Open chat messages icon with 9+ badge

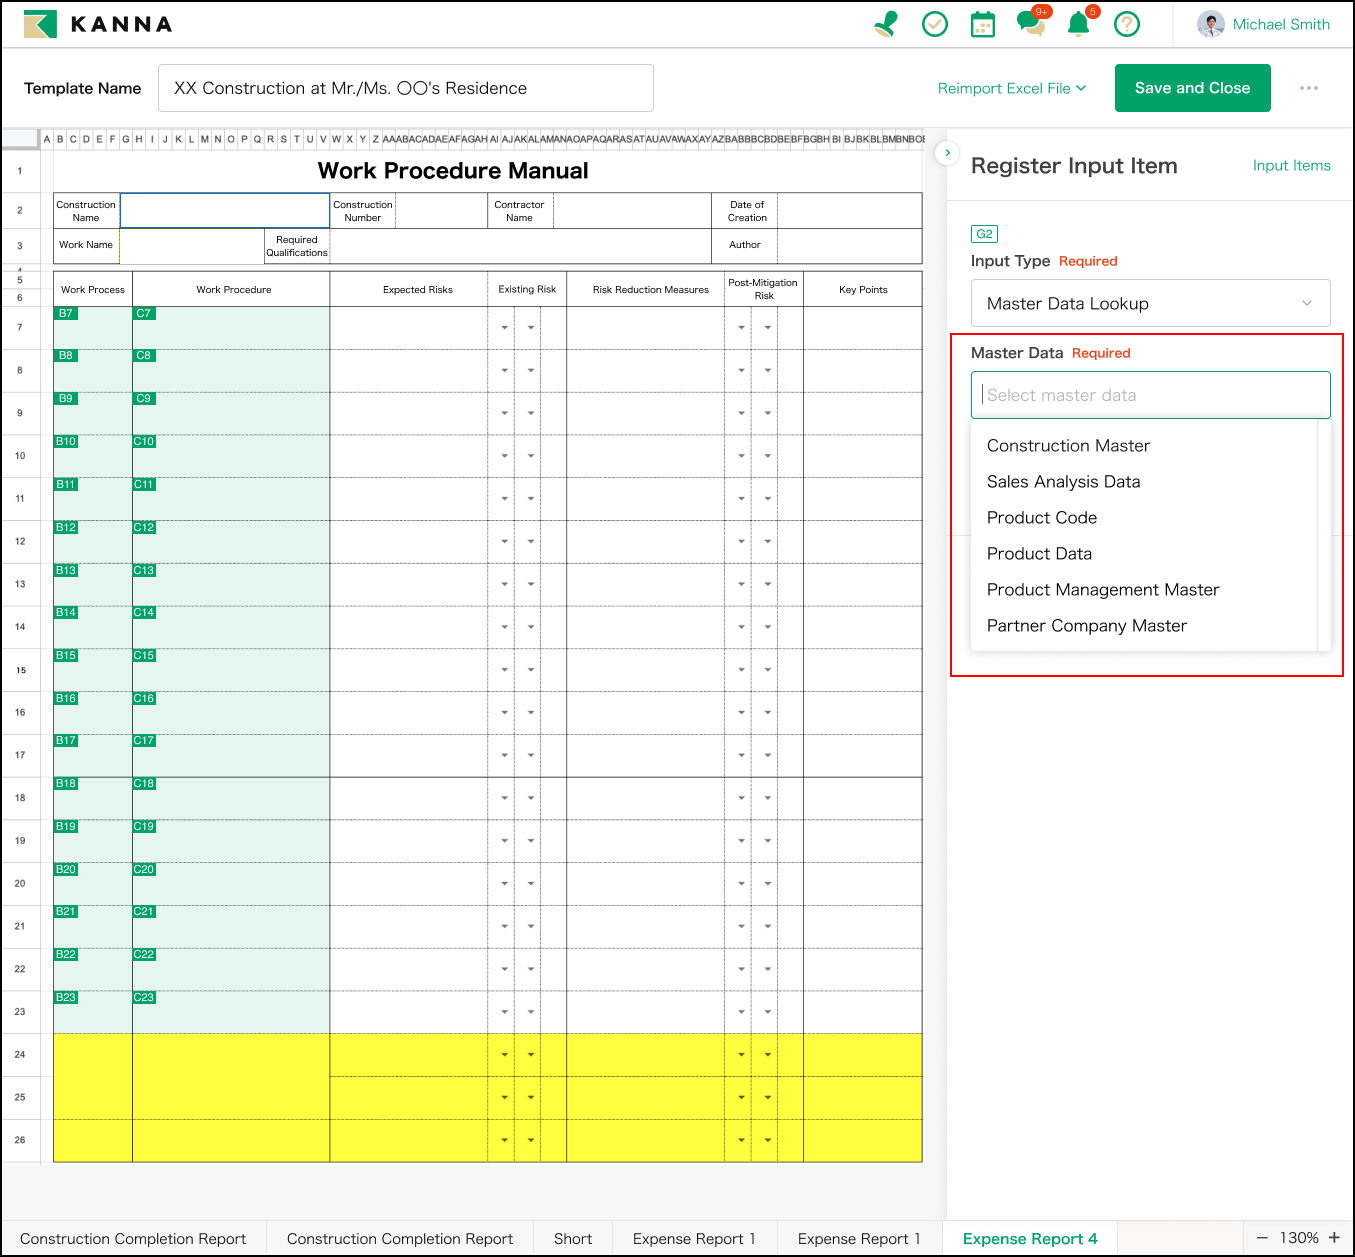point(1031,24)
